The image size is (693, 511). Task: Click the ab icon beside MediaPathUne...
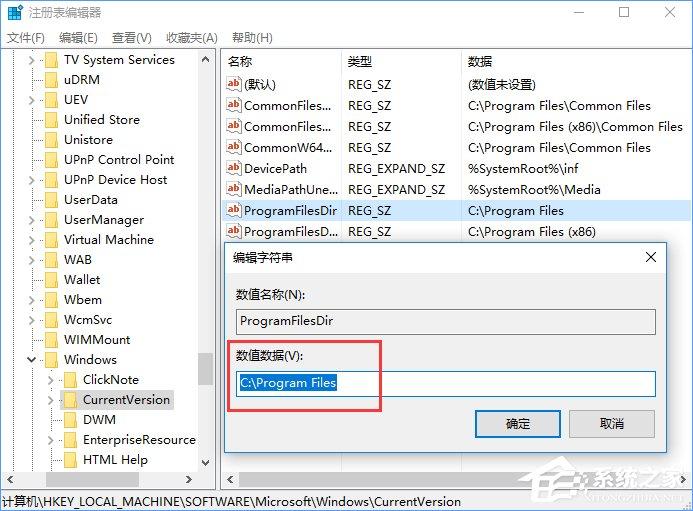(x=234, y=189)
